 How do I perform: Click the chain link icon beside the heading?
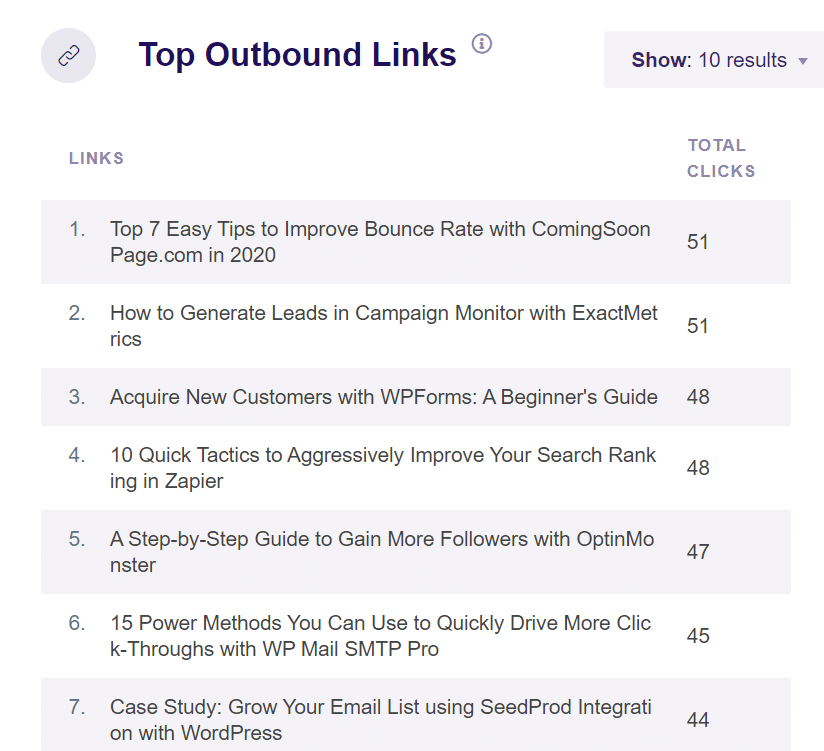(68, 55)
